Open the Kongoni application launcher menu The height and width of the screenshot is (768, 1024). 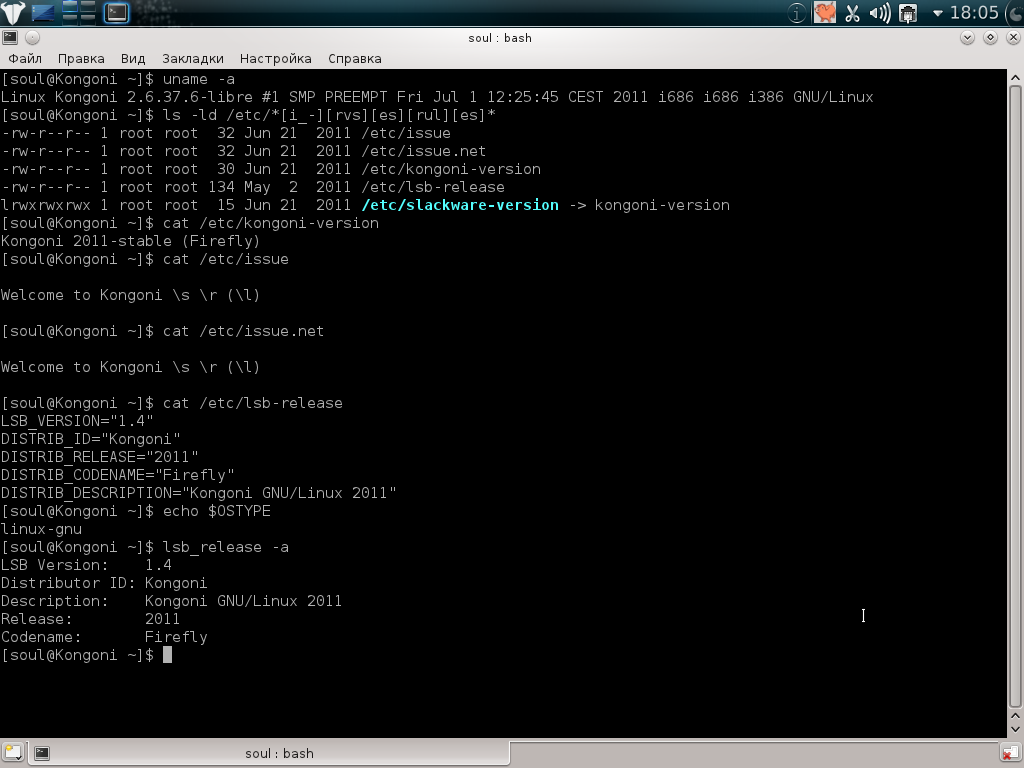pyautogui.click(x=12, y=12)
